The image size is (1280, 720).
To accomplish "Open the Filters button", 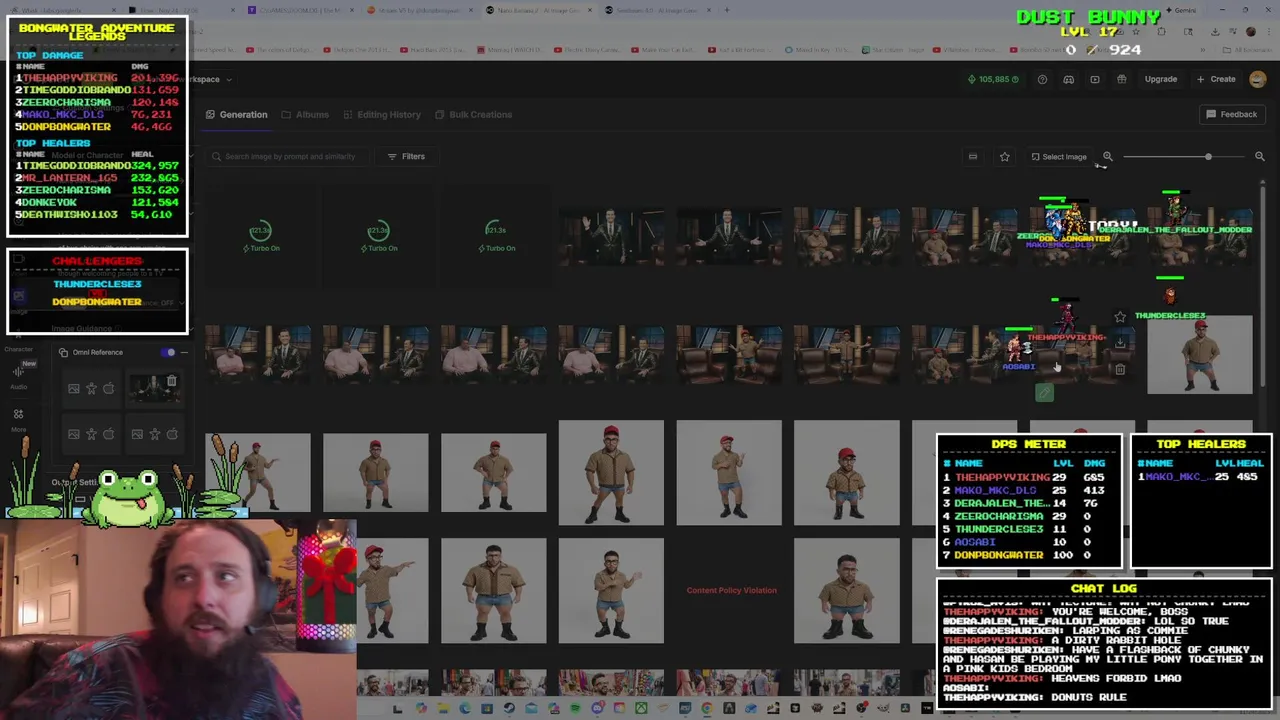I will click(406, 156).
